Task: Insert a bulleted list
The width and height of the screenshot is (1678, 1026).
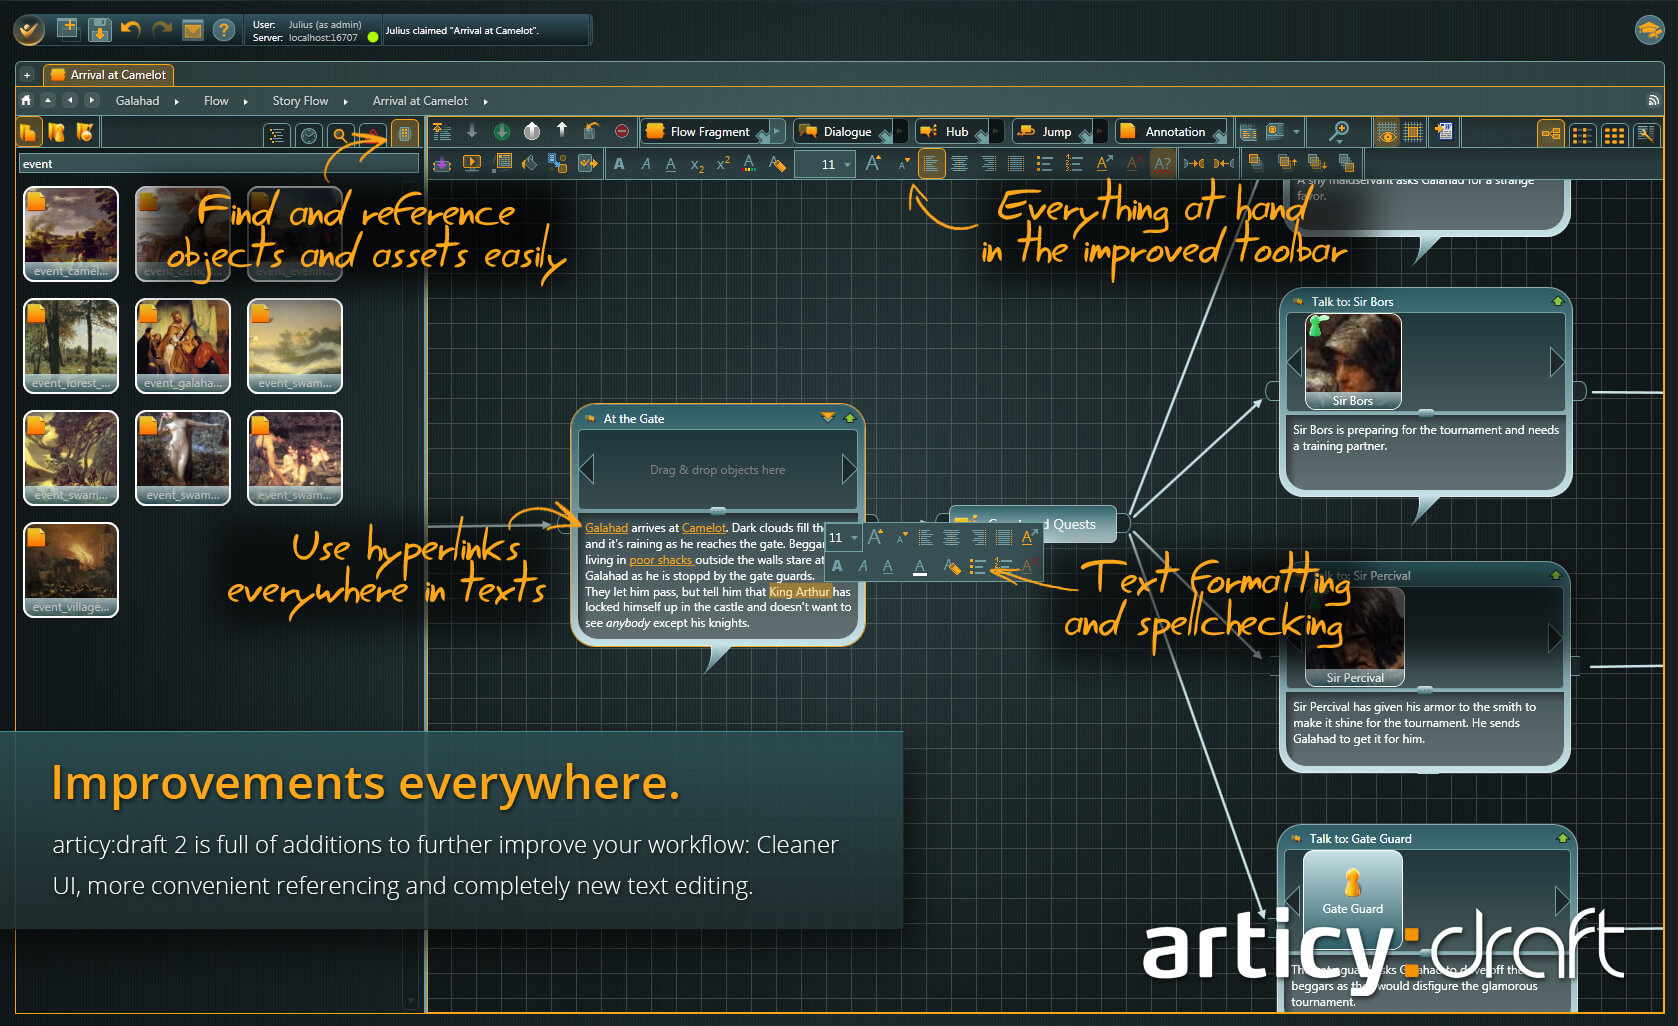Action: point(1044,163)
